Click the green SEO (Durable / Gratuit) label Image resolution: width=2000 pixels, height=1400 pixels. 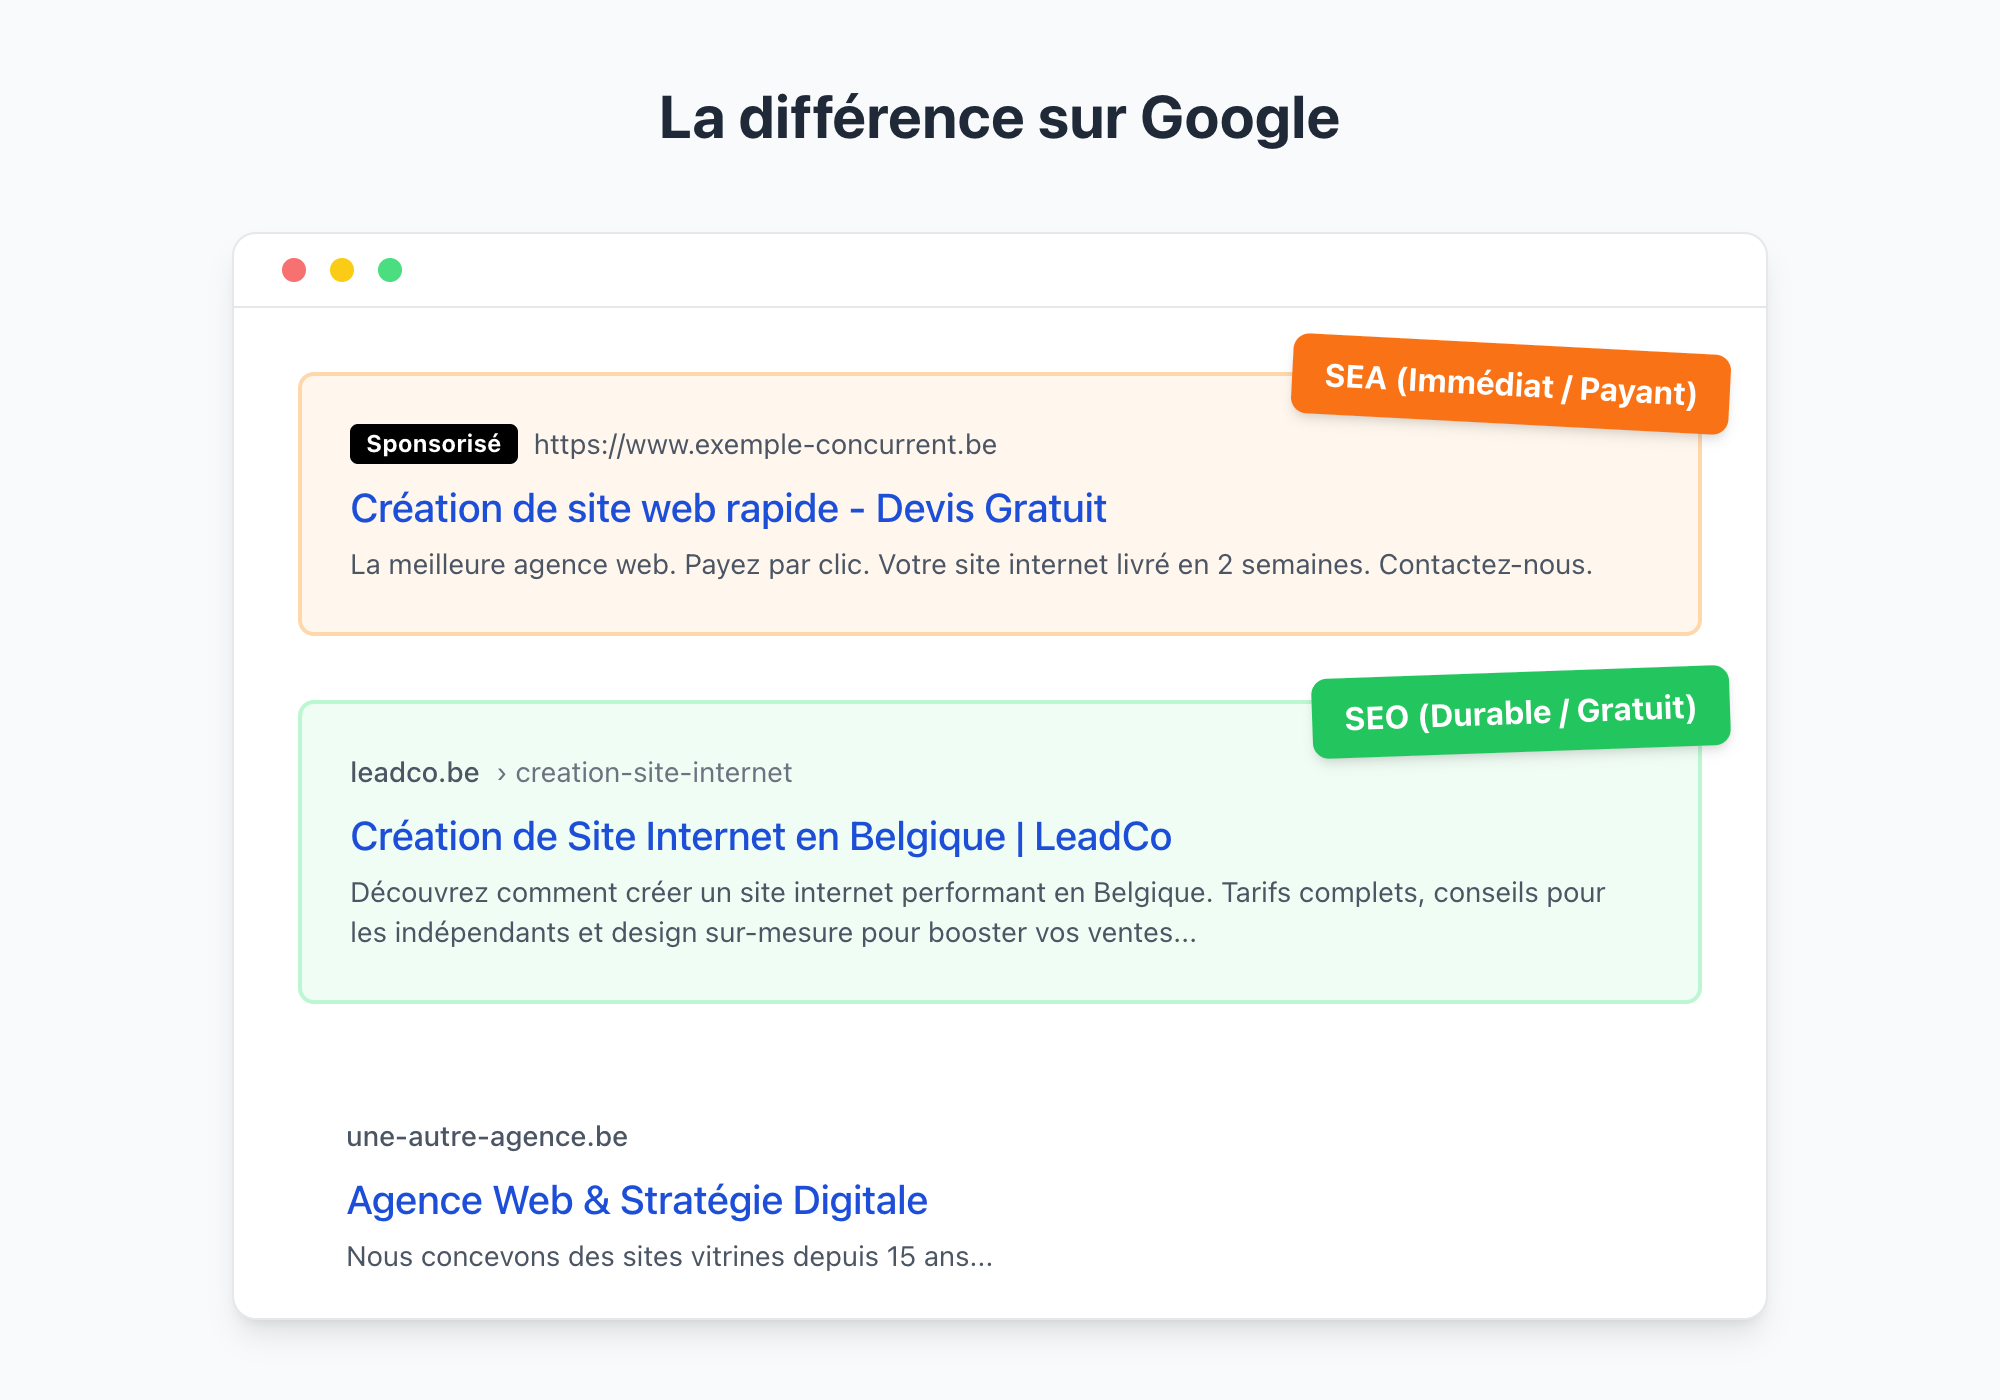click(x=1520, y=712)
